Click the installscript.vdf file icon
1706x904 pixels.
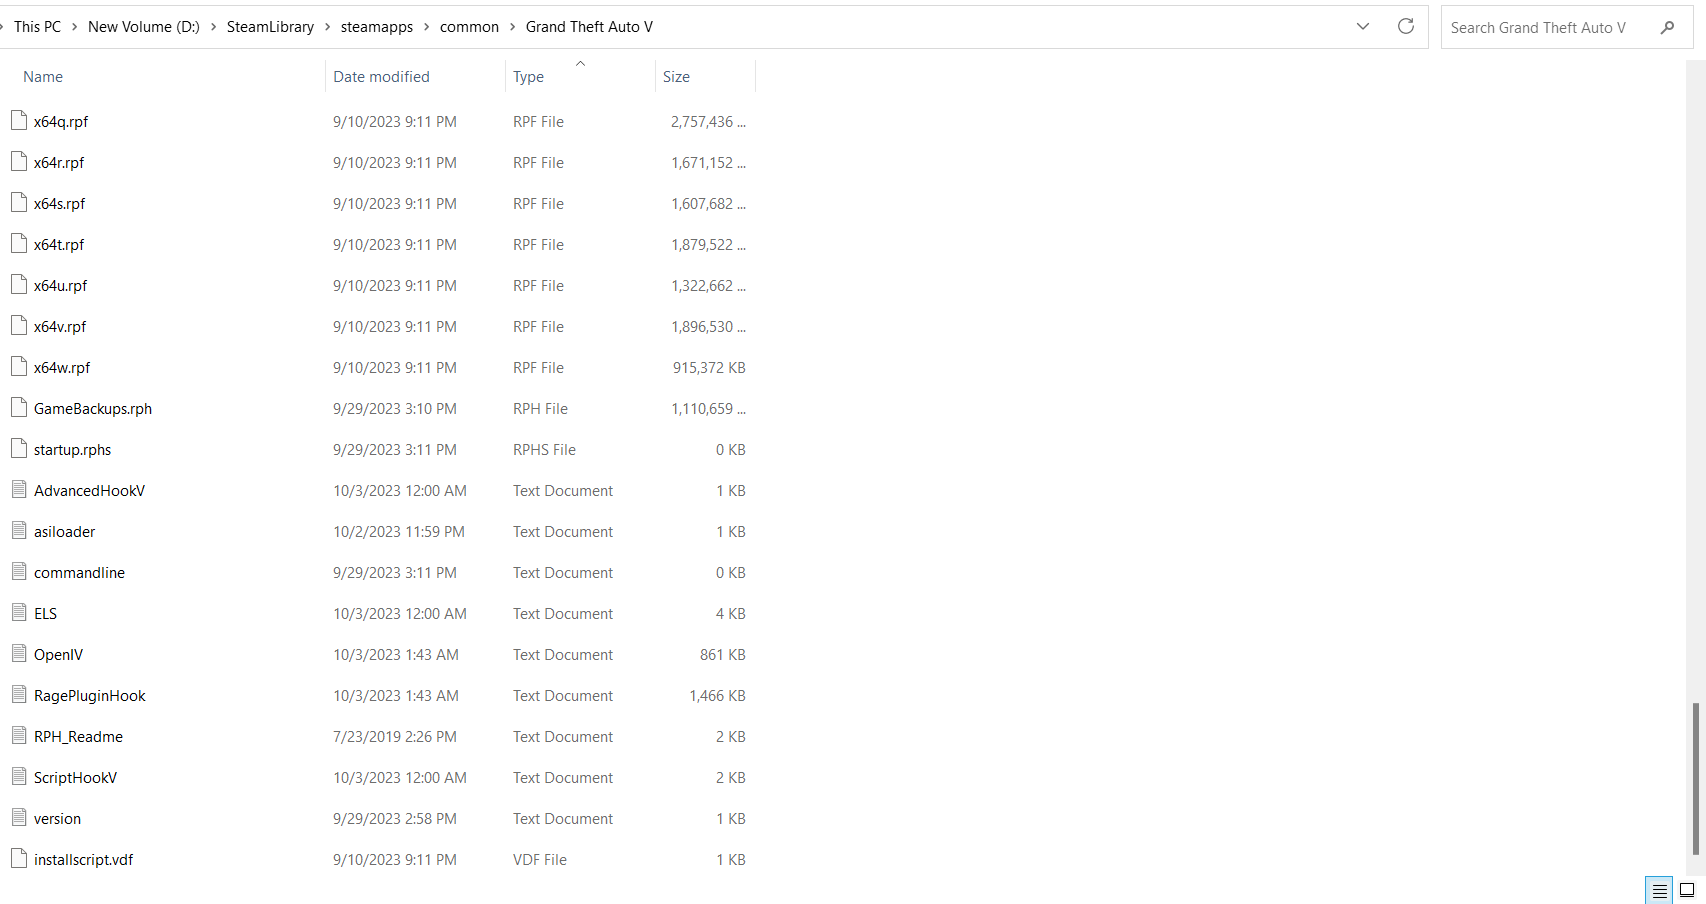pyautogui.click(x=19, y=859)
